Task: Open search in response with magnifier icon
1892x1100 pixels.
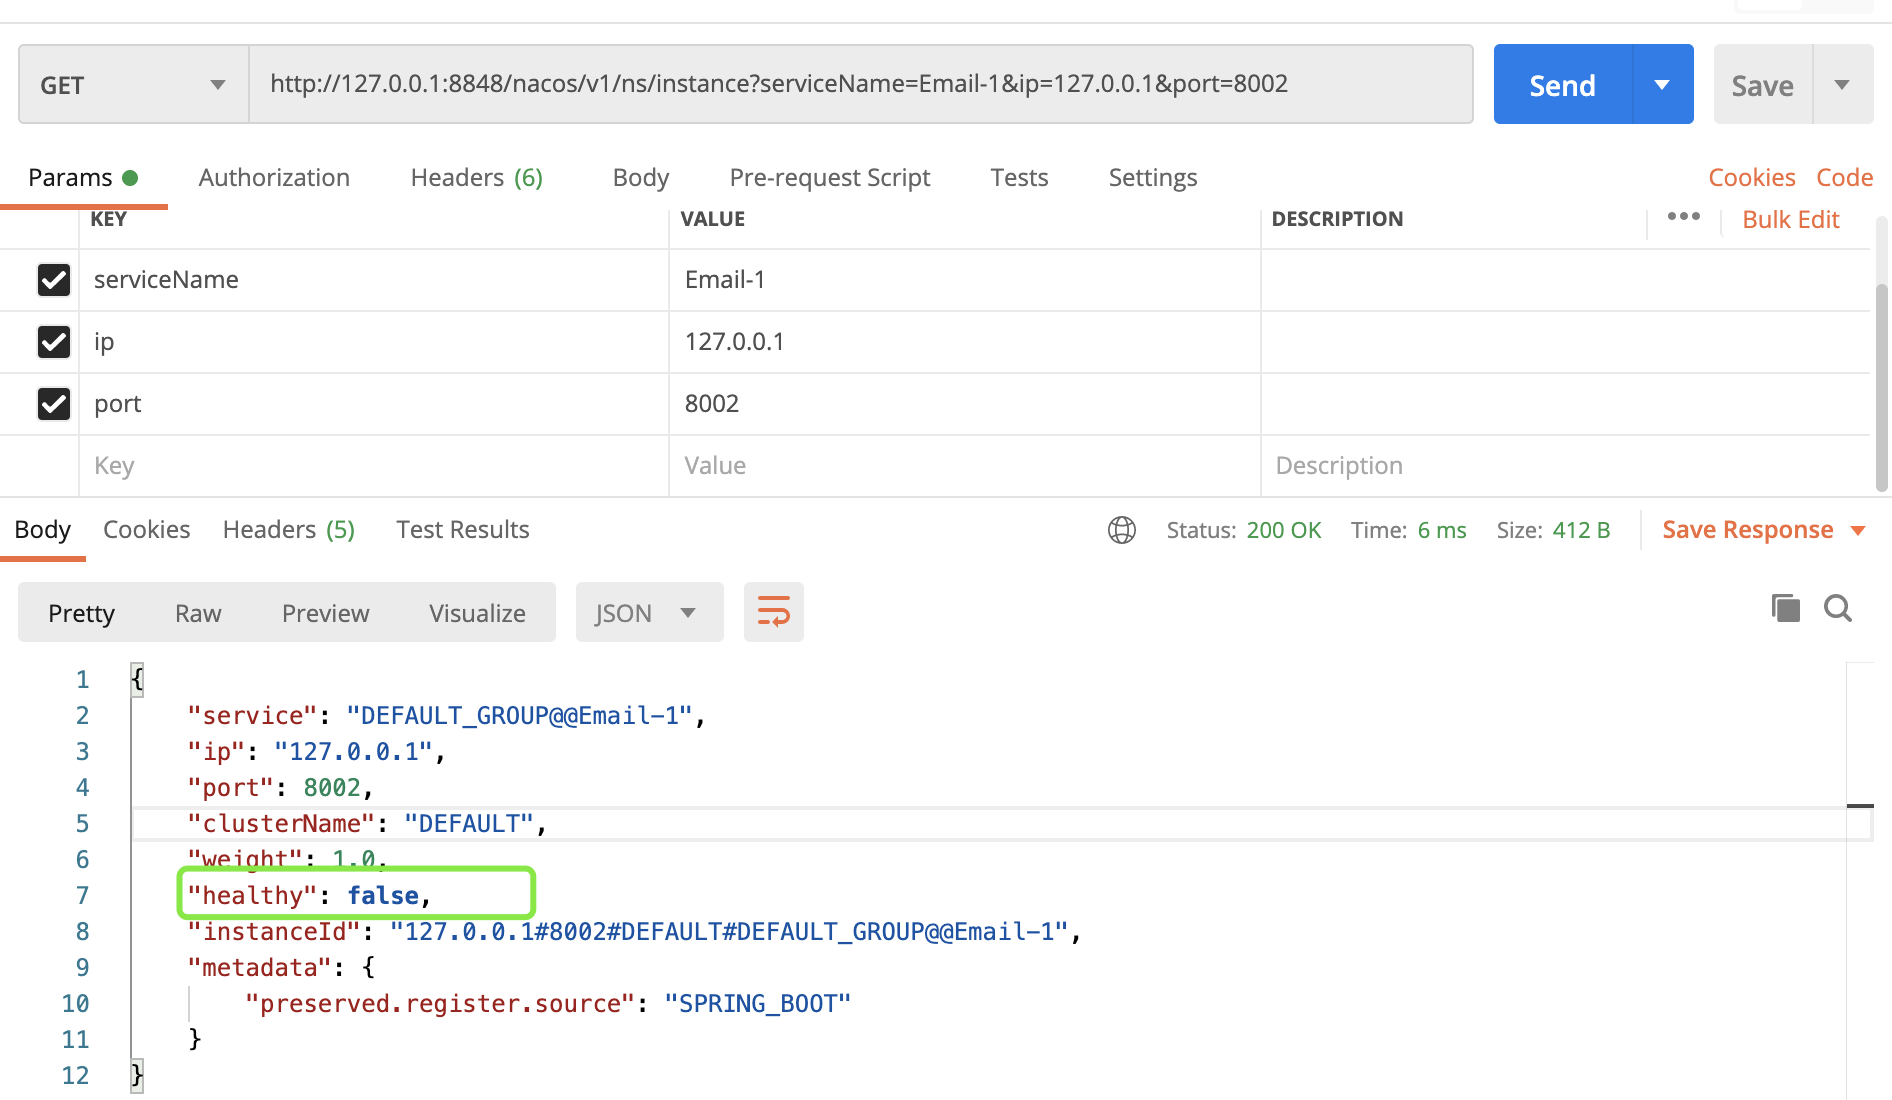Action: (x=1838, y=608)
